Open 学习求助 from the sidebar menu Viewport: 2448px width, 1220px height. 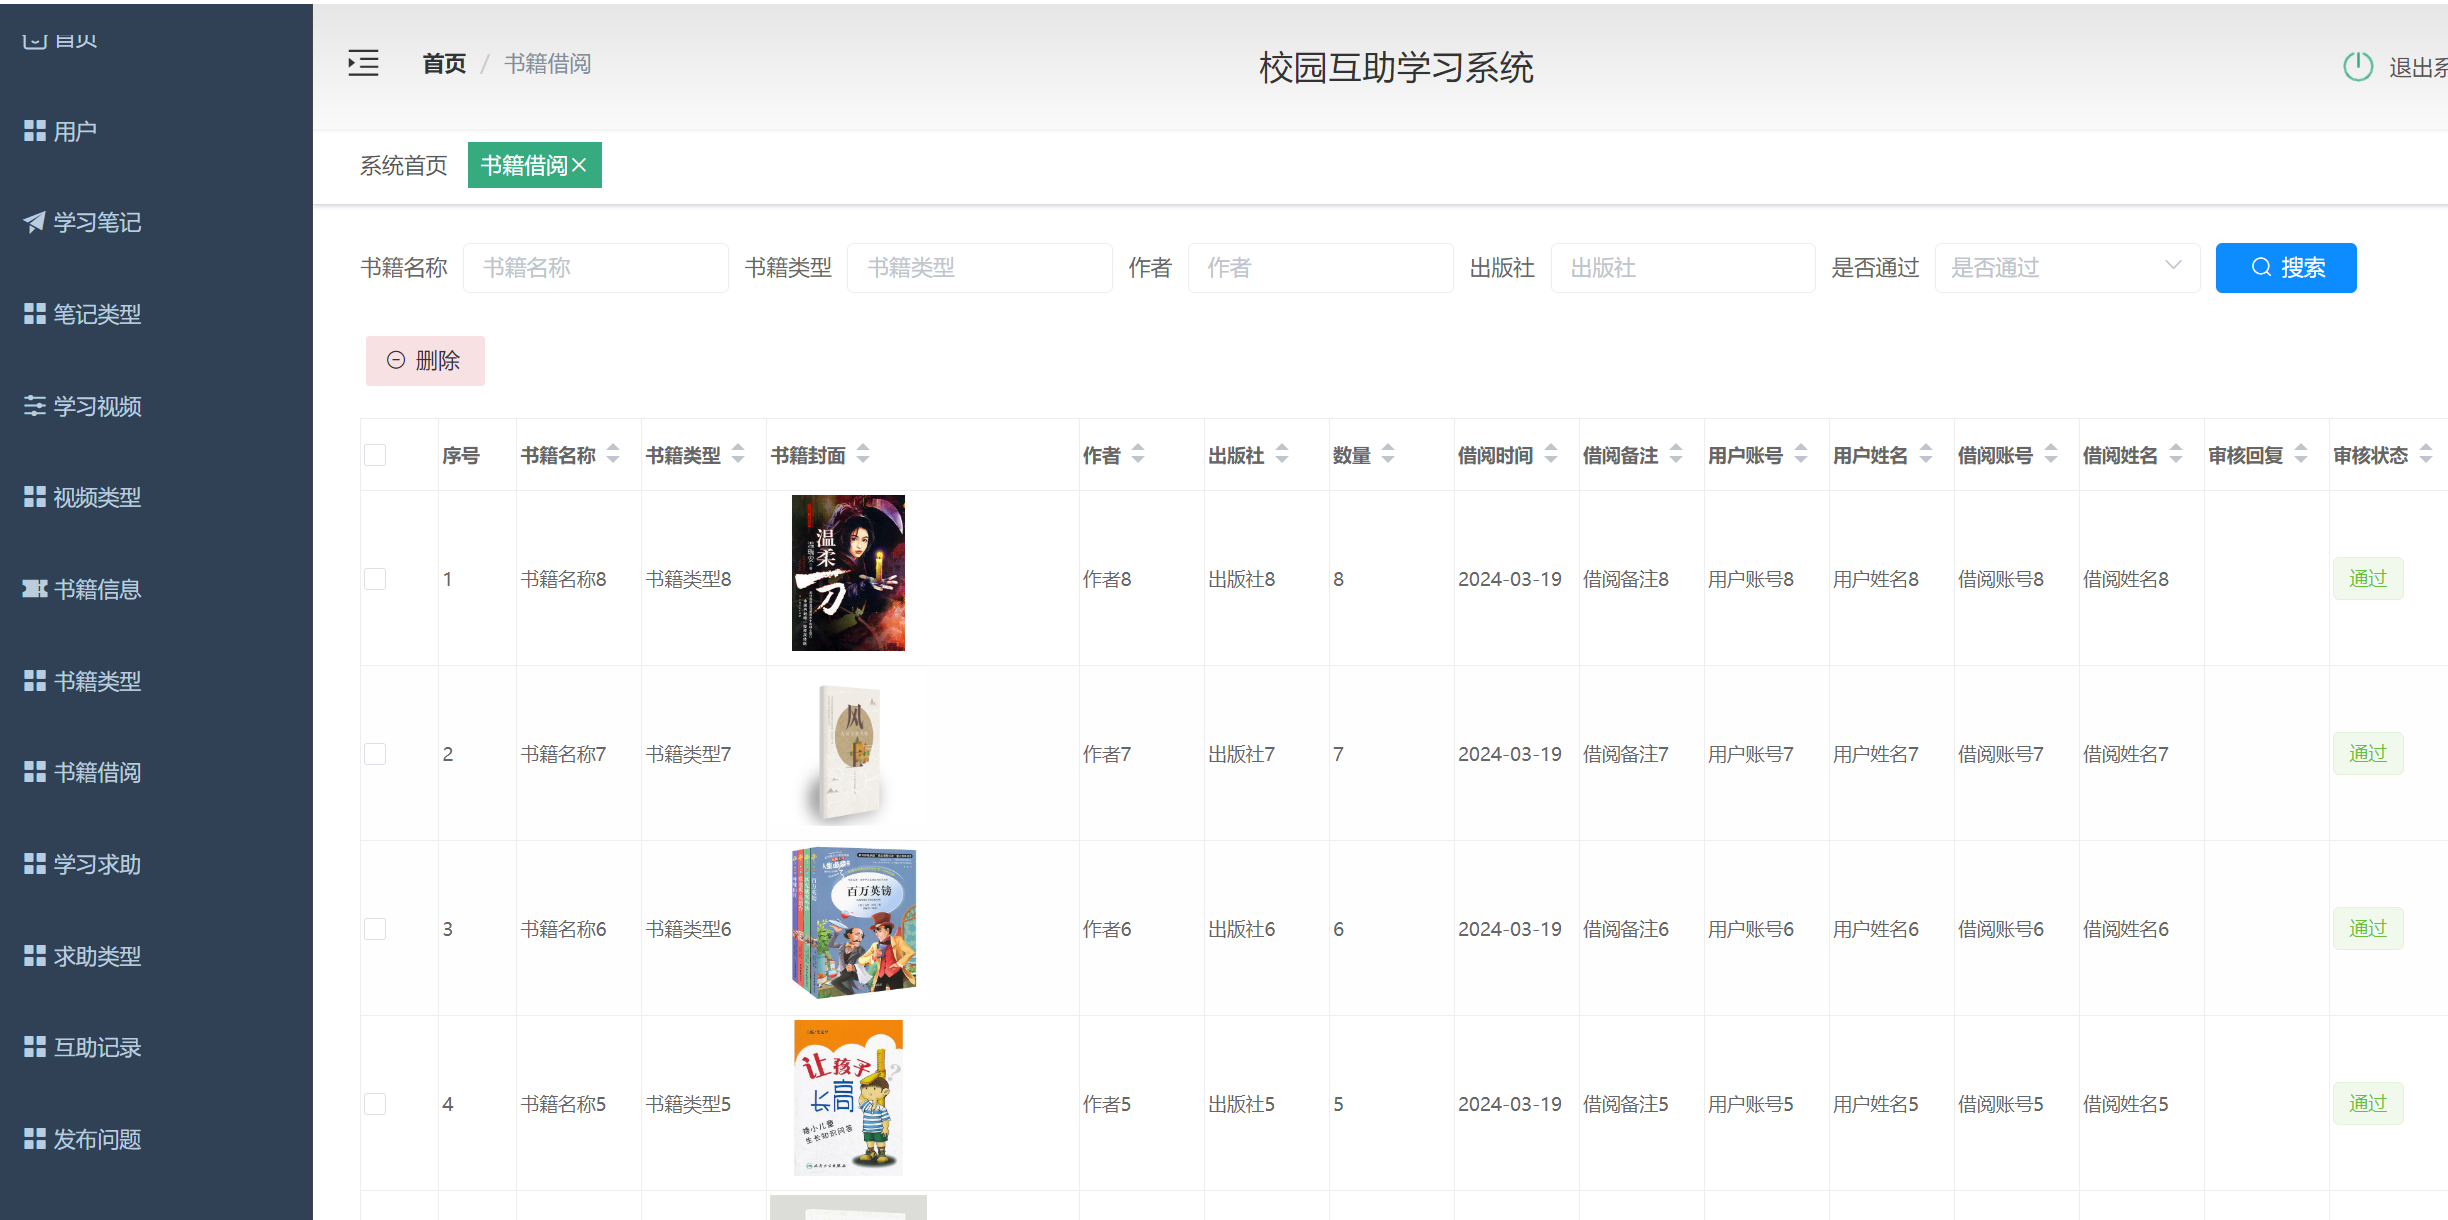point(96,864)
